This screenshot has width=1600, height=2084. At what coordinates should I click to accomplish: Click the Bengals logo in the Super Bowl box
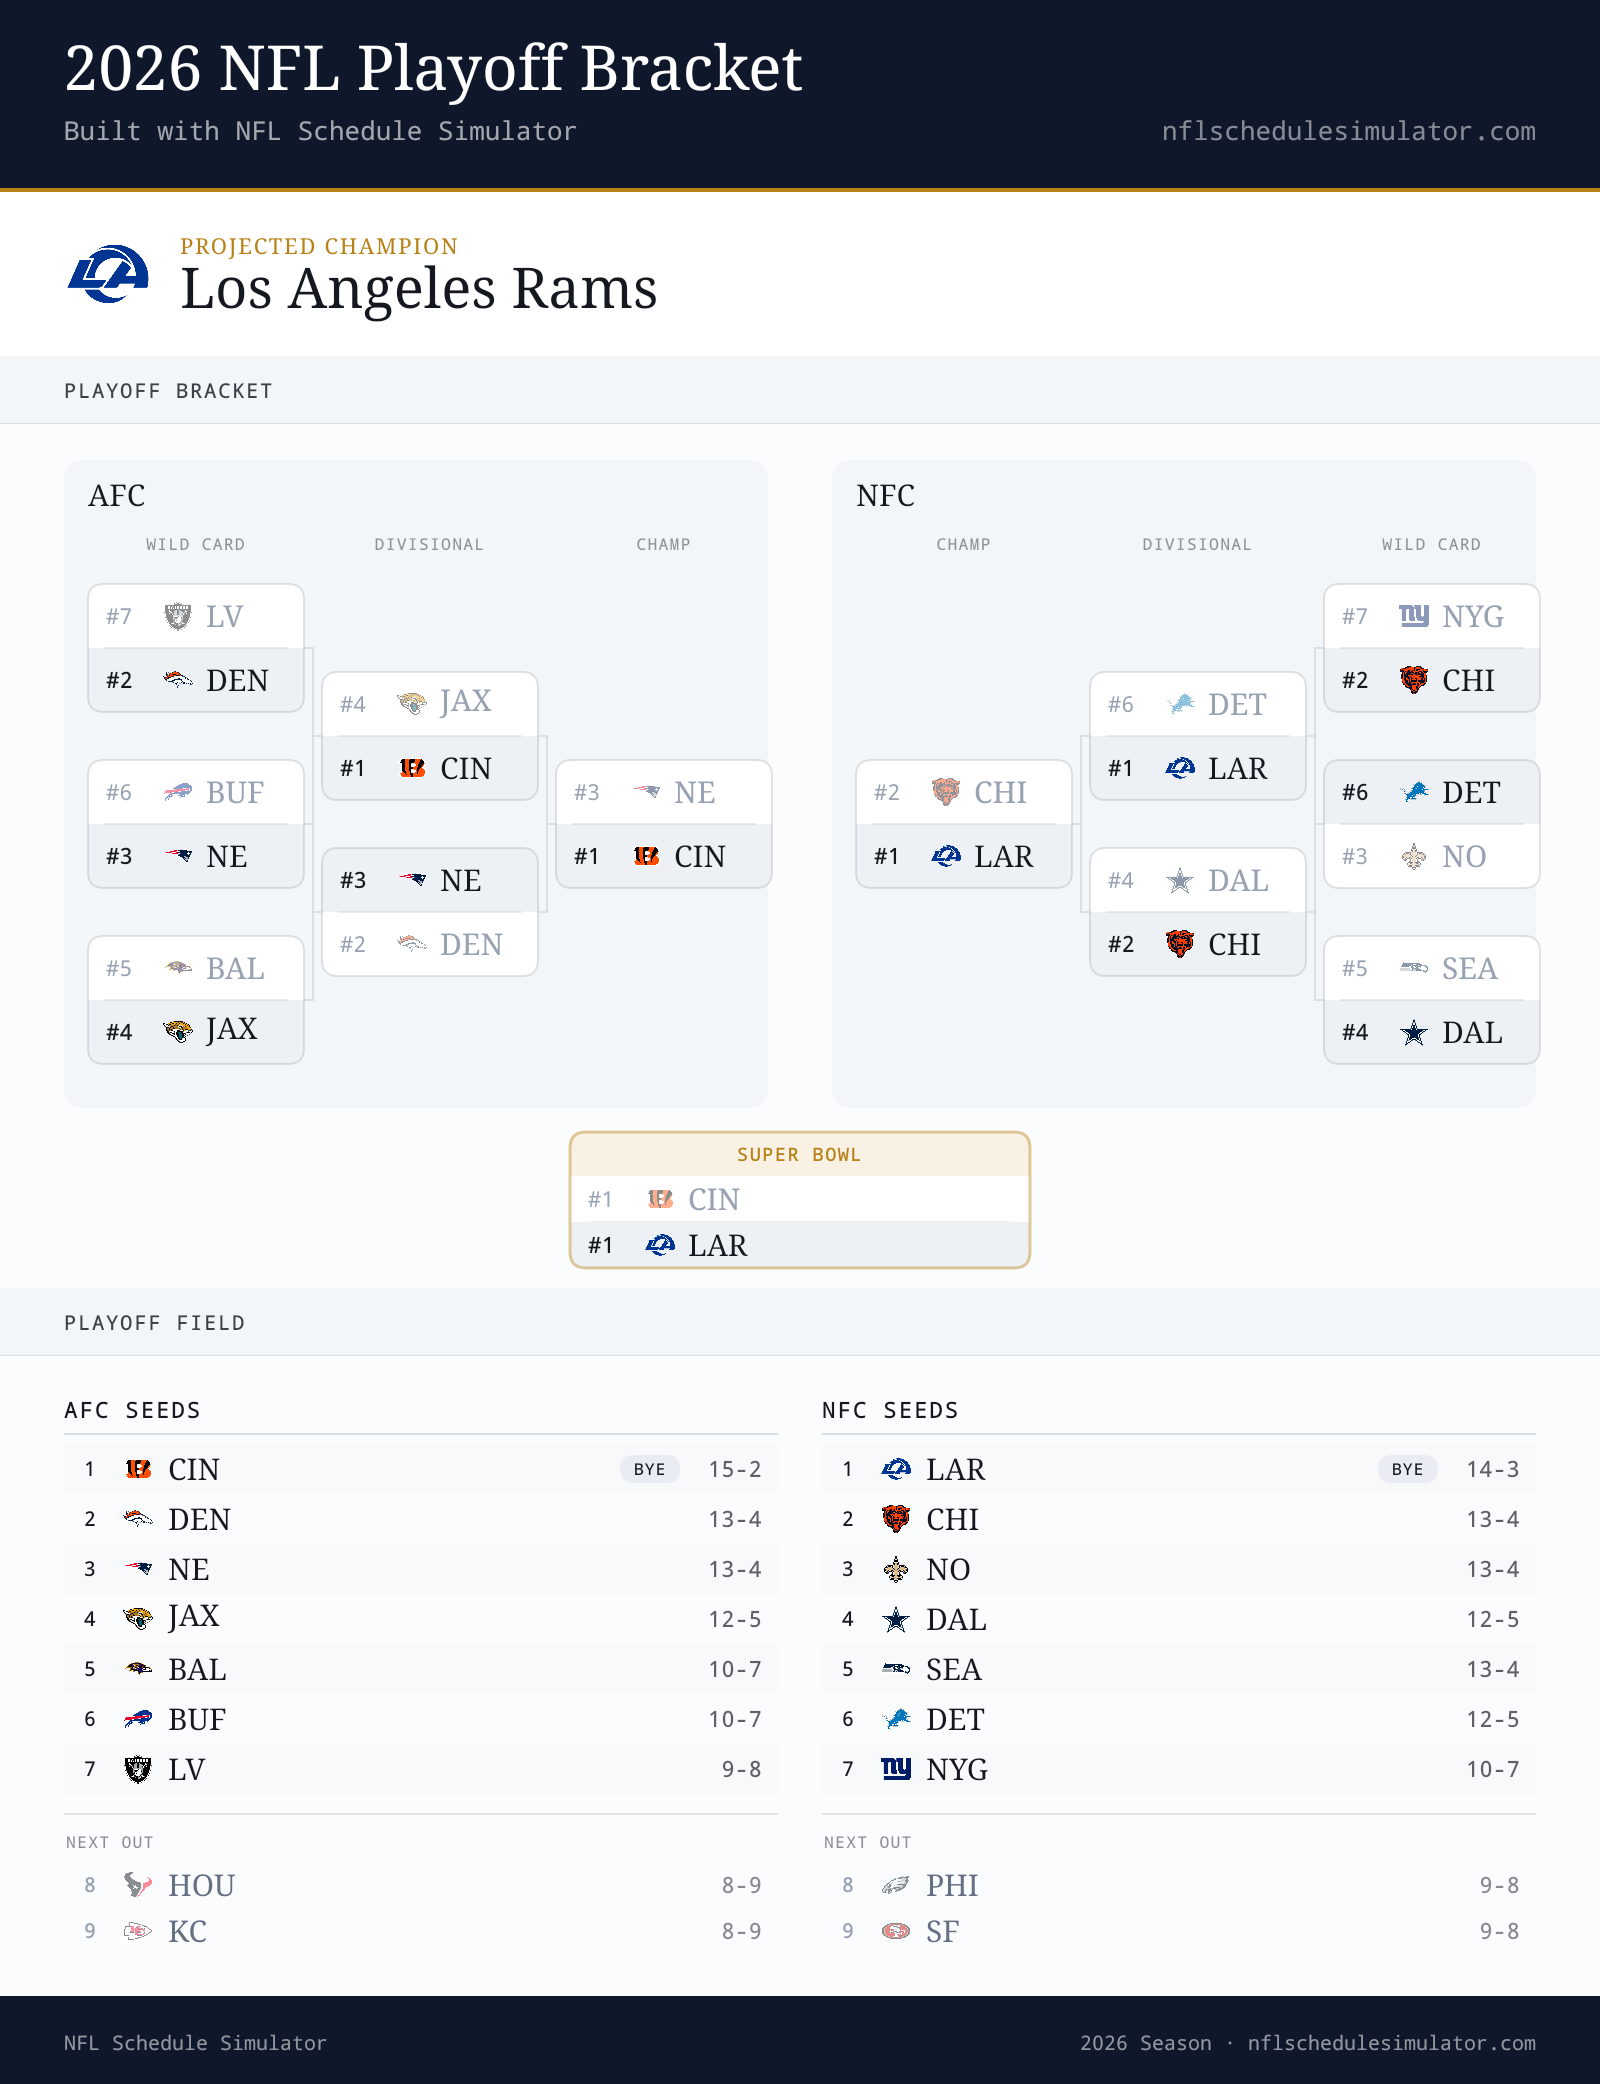tap(660, 1198)
